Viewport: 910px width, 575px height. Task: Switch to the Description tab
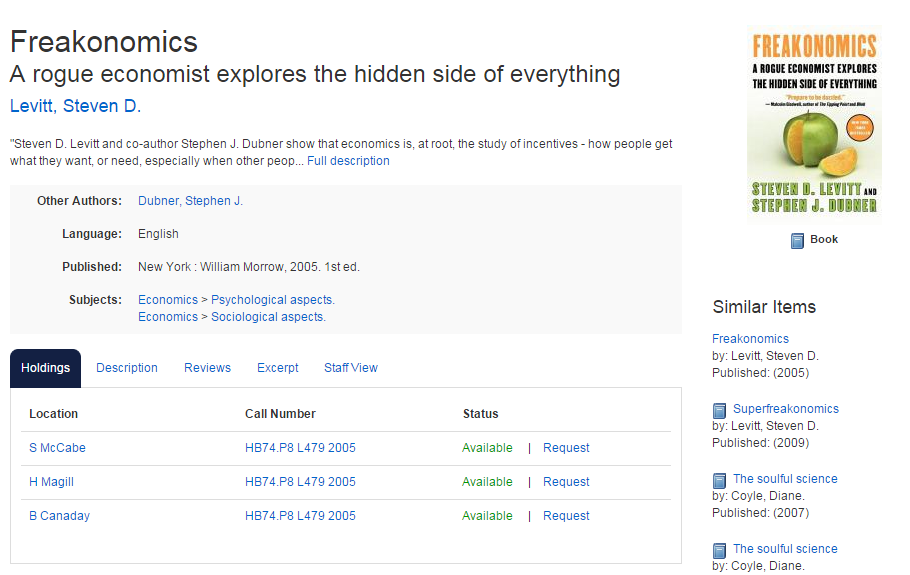tap(127, 368)
